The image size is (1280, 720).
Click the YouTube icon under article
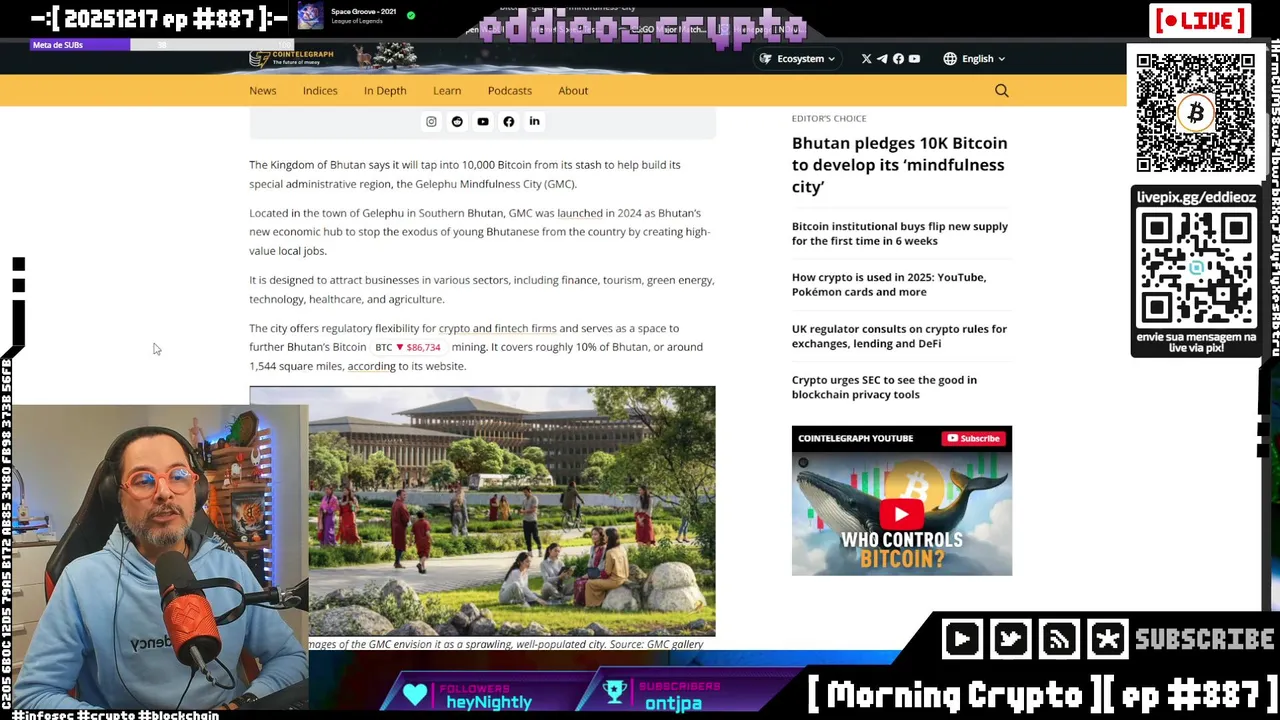tap(483, 122)
